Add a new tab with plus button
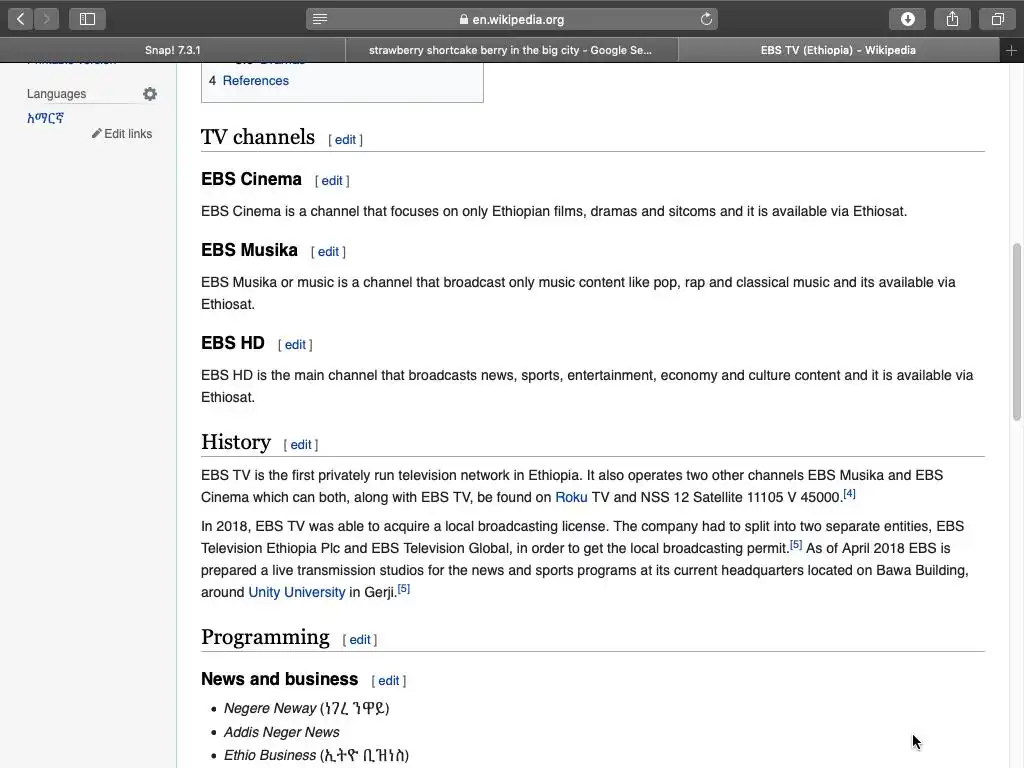1024x768 pixels. coord(1011,50)
